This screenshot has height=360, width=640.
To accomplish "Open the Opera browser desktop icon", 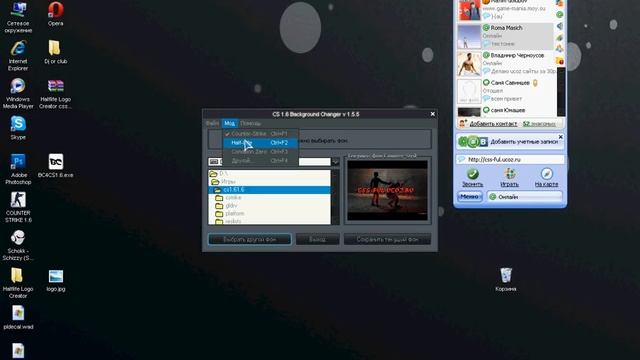I will tap(56, 14).
